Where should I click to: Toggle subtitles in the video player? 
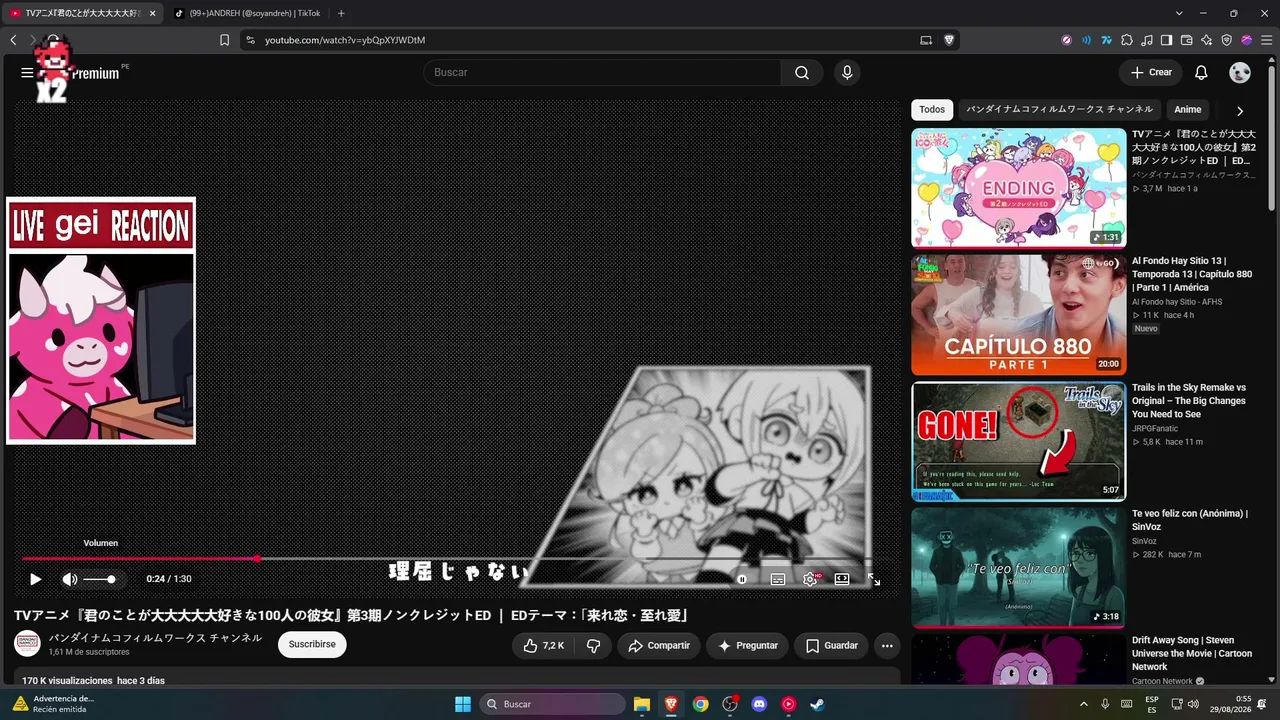777,579
